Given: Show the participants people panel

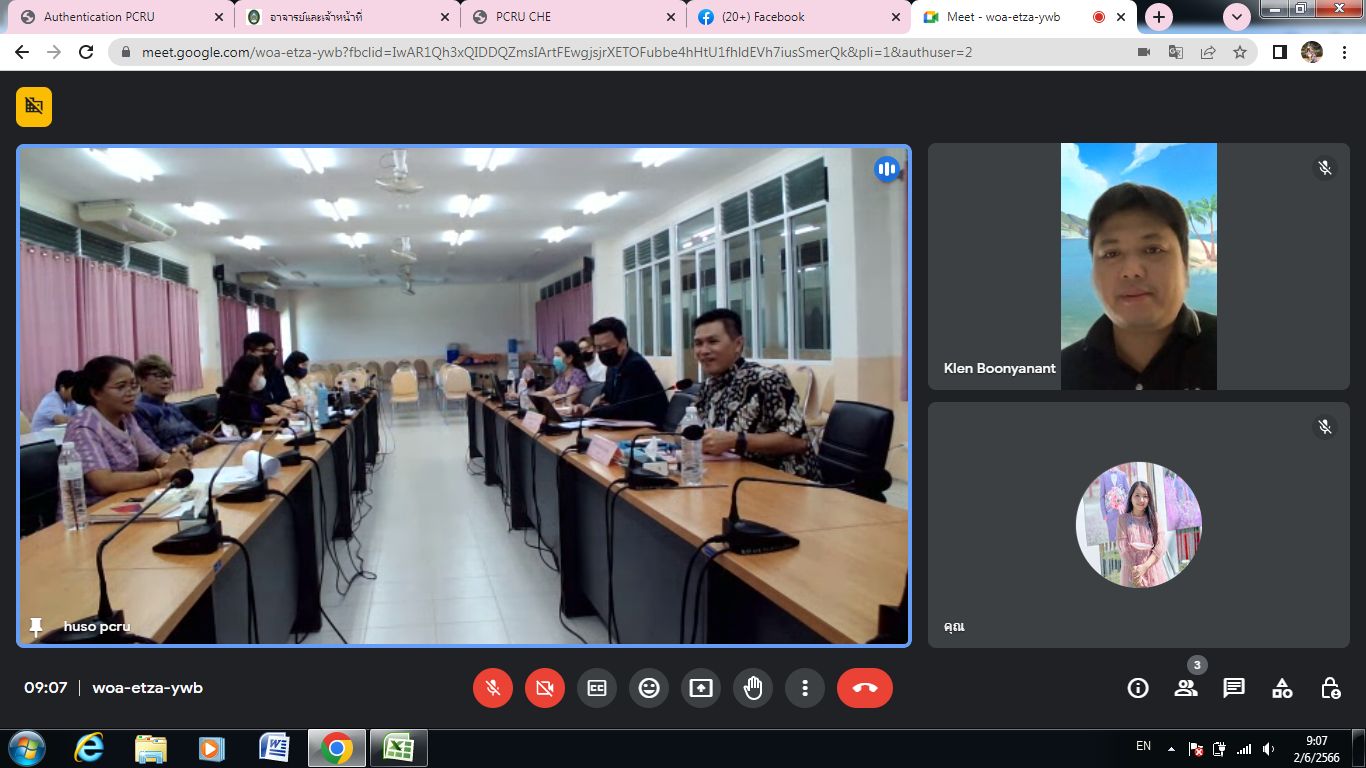Looking at the screenshot, I should (1186, 688).
